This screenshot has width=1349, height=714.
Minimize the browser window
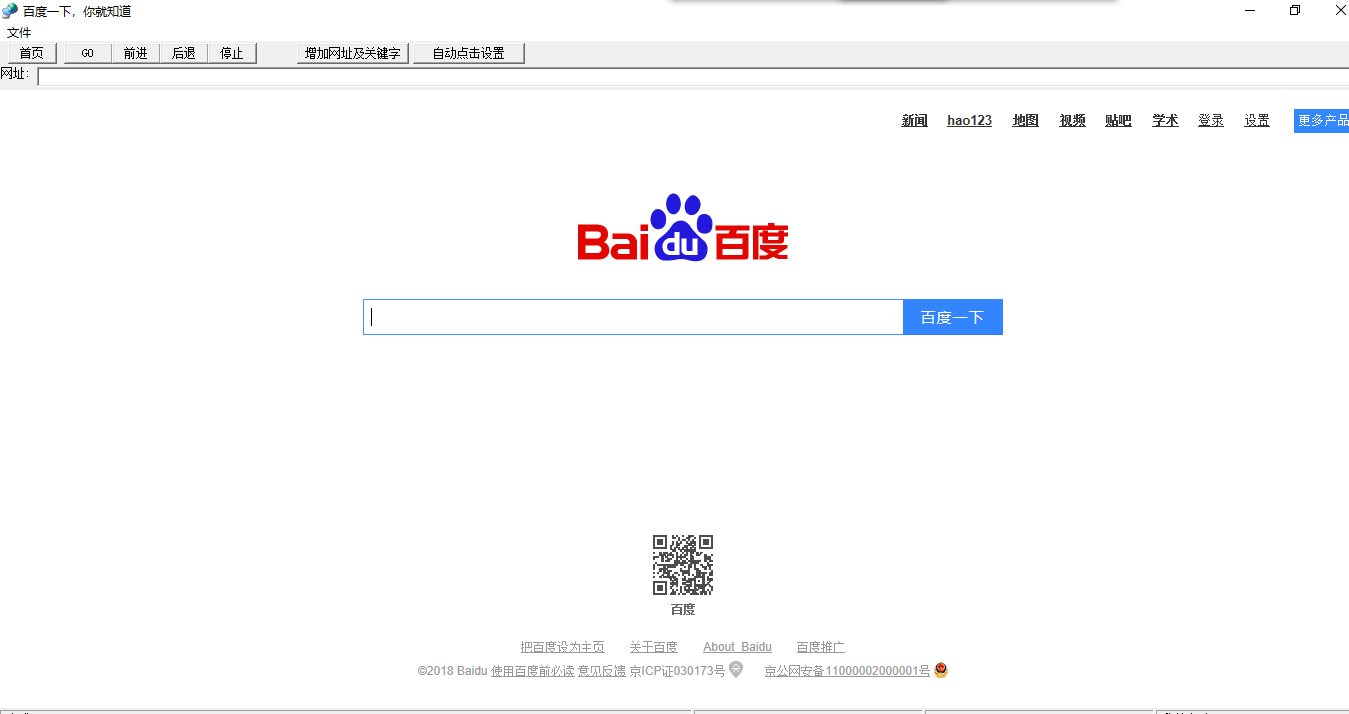click(x=1250, y=11)
